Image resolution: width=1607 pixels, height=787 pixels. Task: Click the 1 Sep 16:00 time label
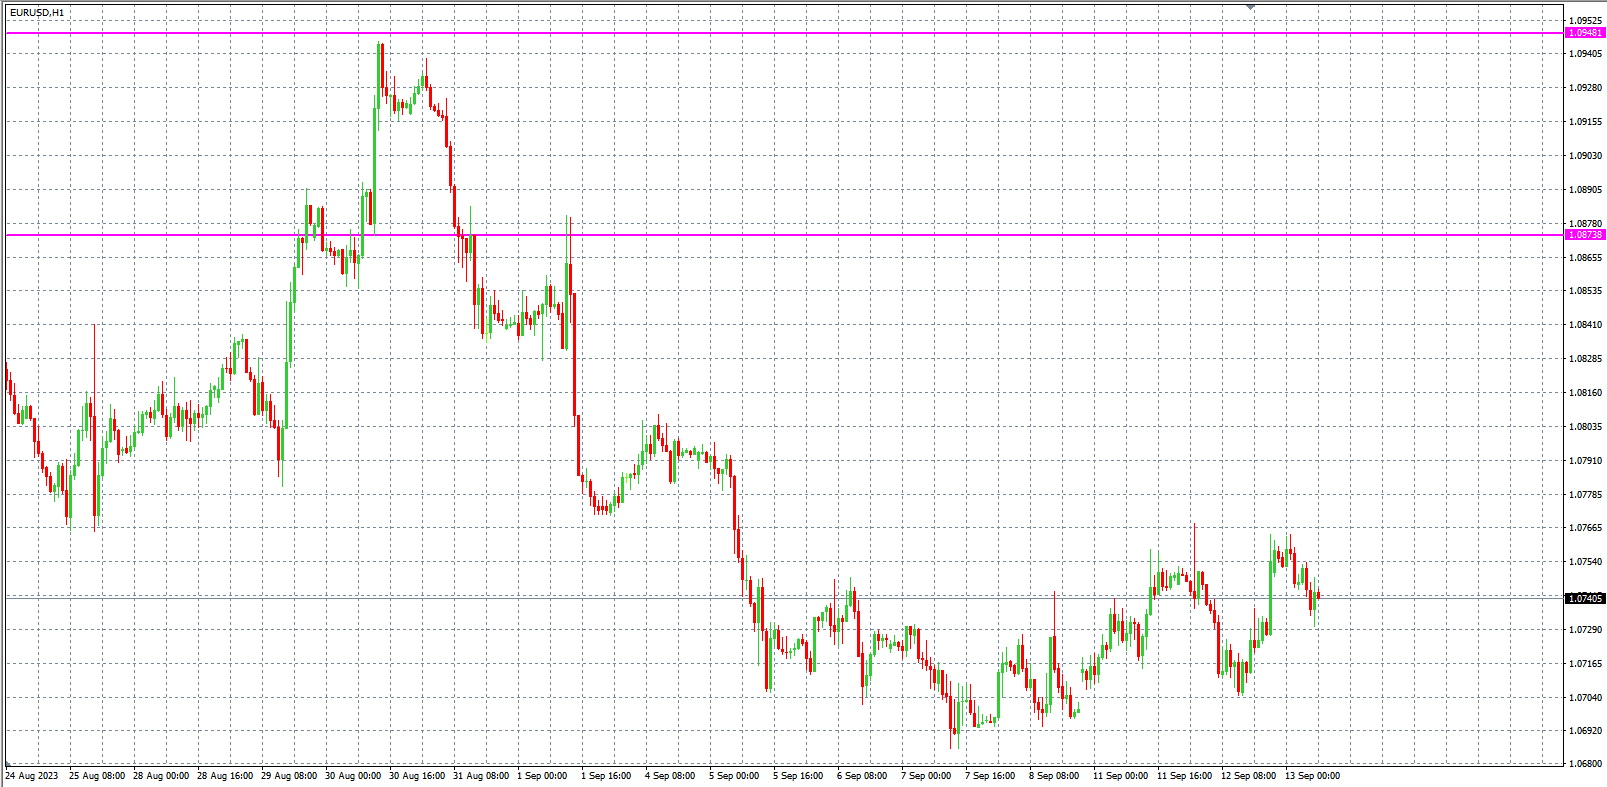606,775
